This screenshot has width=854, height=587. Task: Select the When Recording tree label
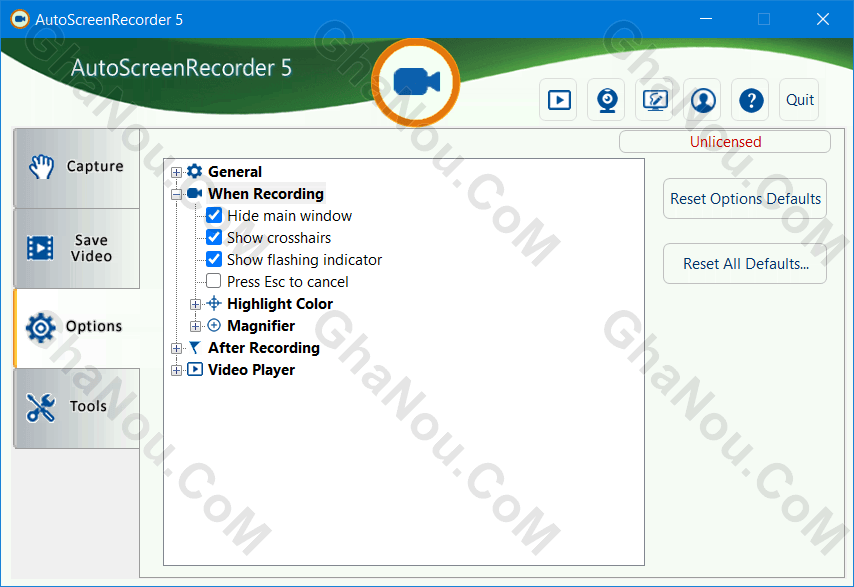coord(266,194)
